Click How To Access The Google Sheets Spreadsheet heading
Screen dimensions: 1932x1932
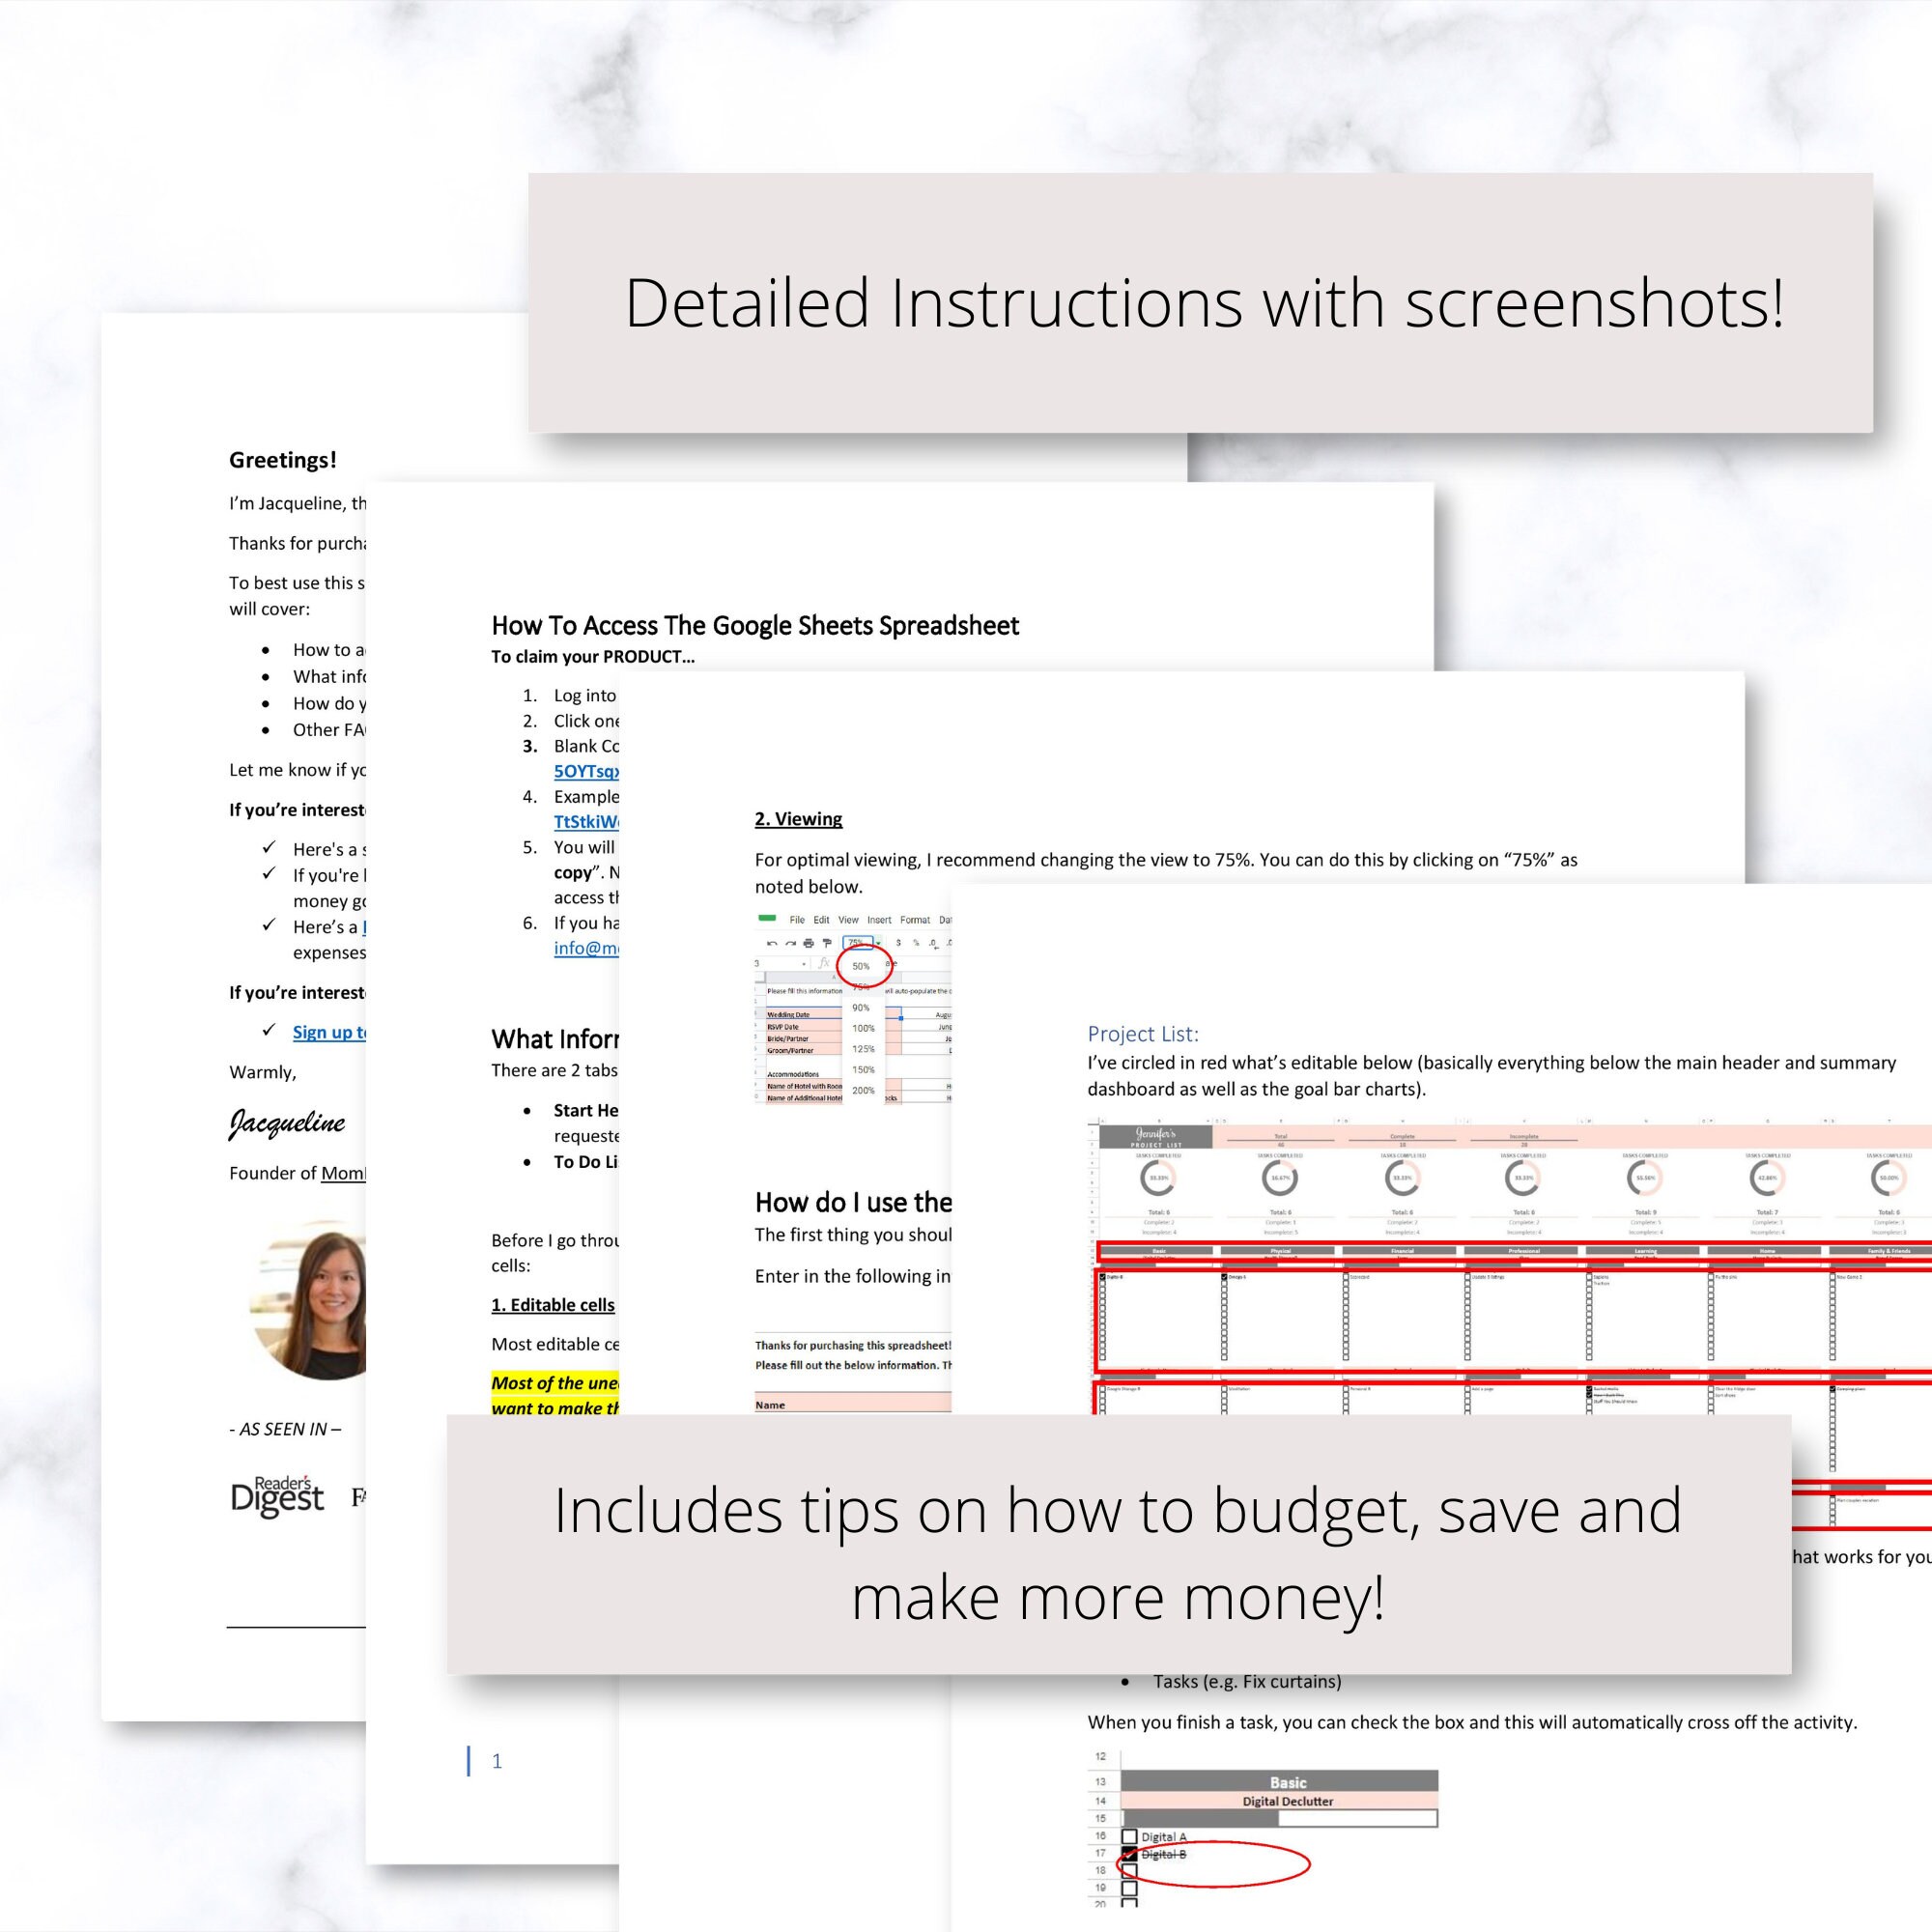755,626
